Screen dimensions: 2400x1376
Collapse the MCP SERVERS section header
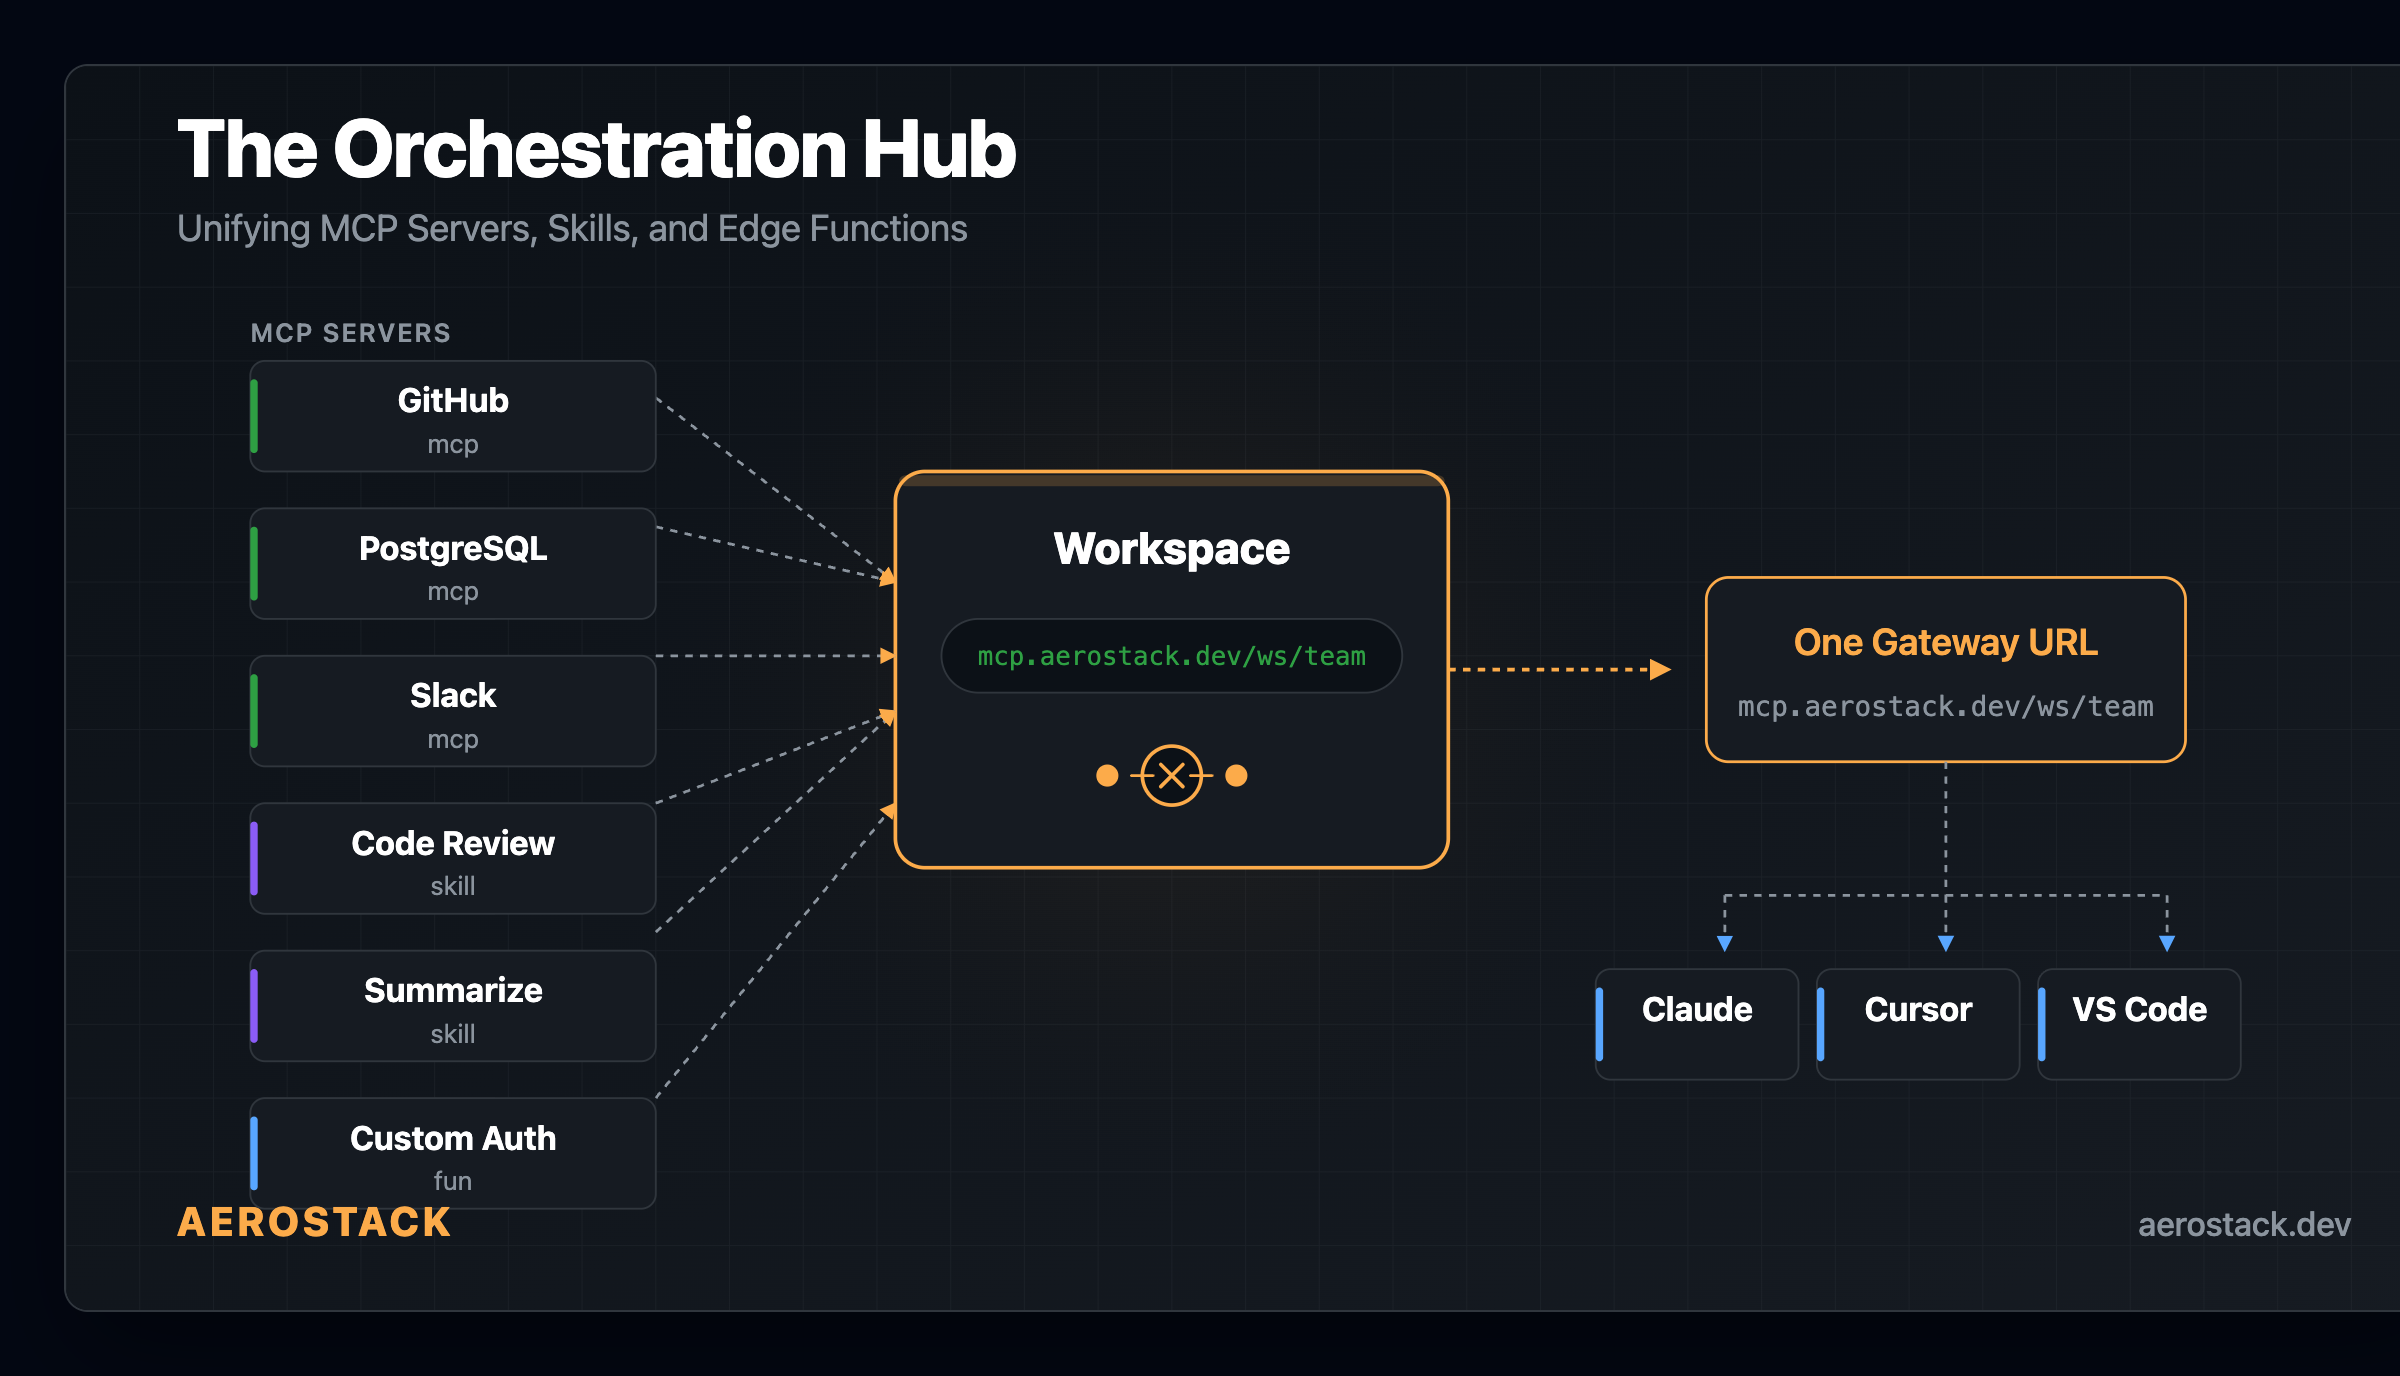[x=350, y=332]
